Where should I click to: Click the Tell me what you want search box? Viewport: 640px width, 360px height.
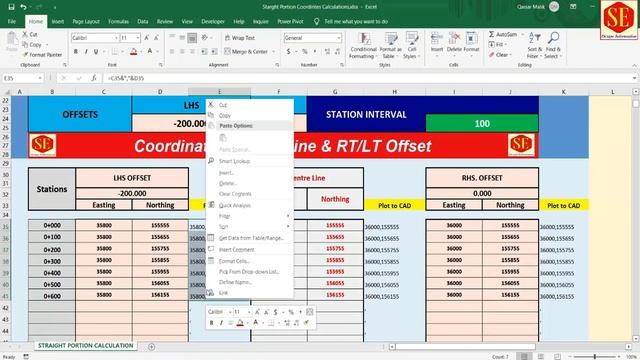pos(356,21)
